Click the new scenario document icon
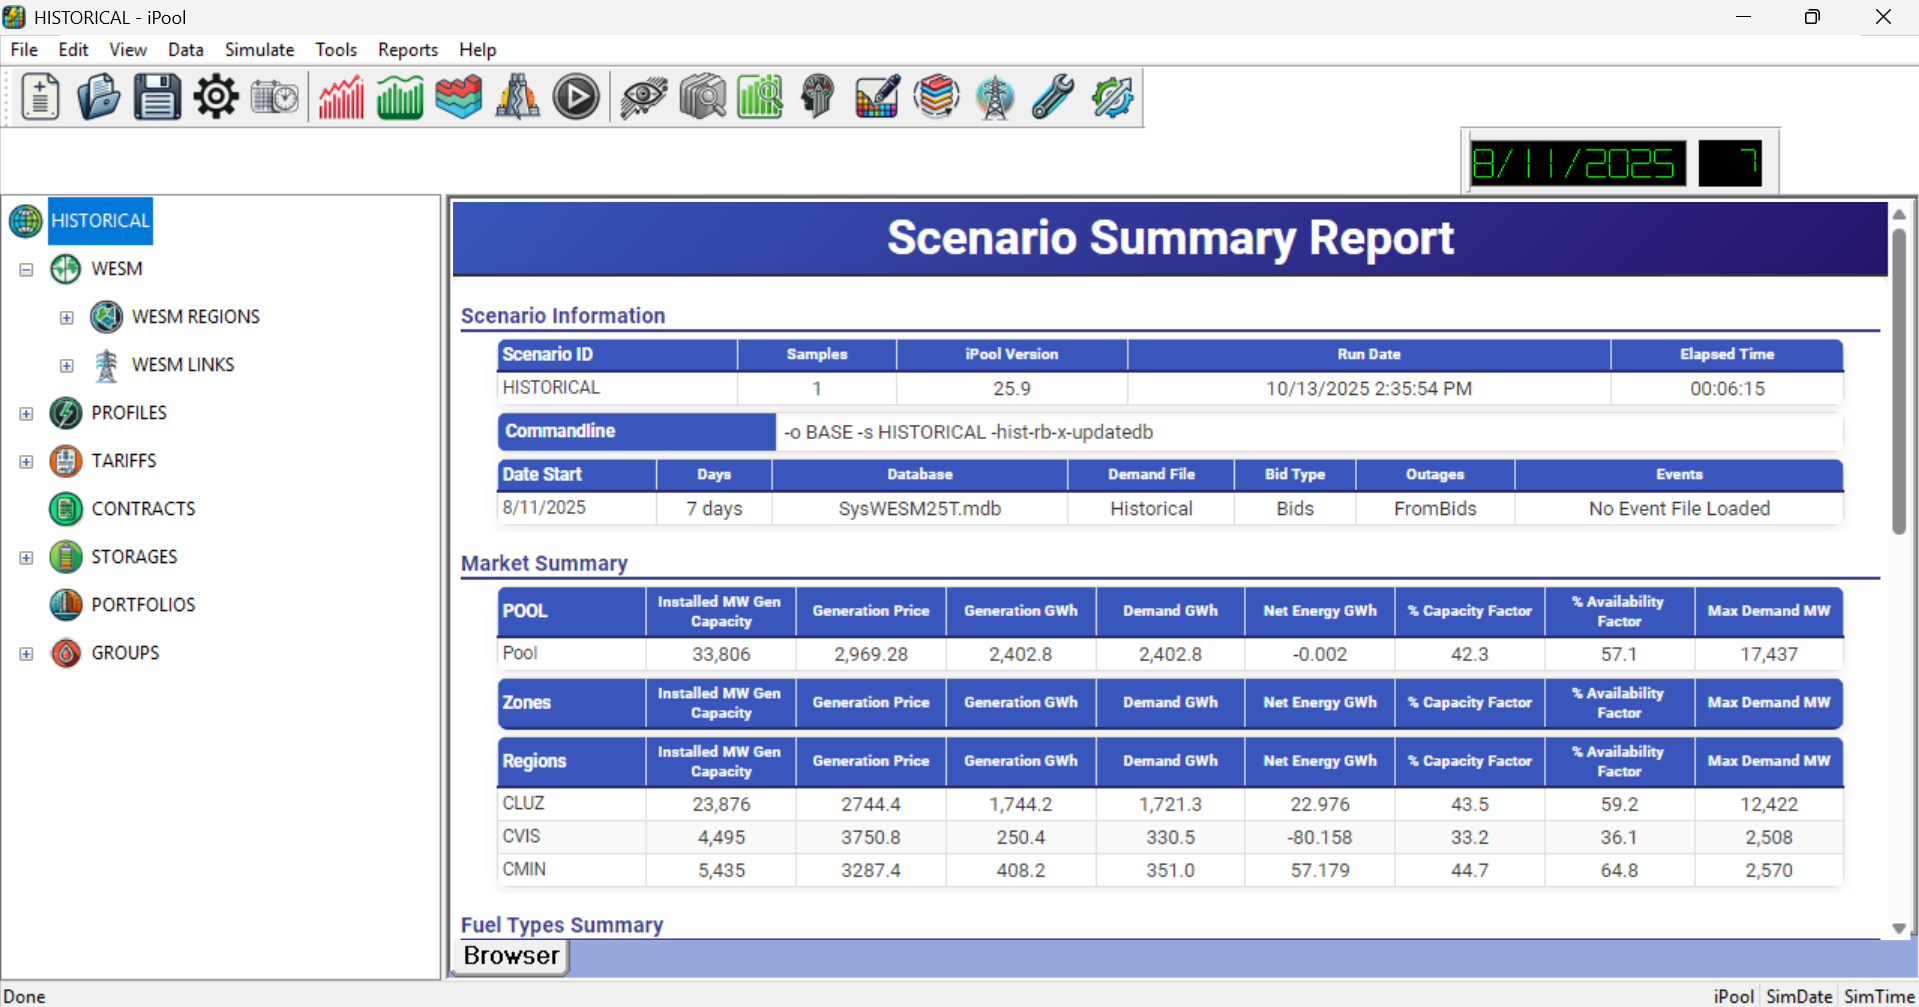1919x1007 pixels. (40, 98)
